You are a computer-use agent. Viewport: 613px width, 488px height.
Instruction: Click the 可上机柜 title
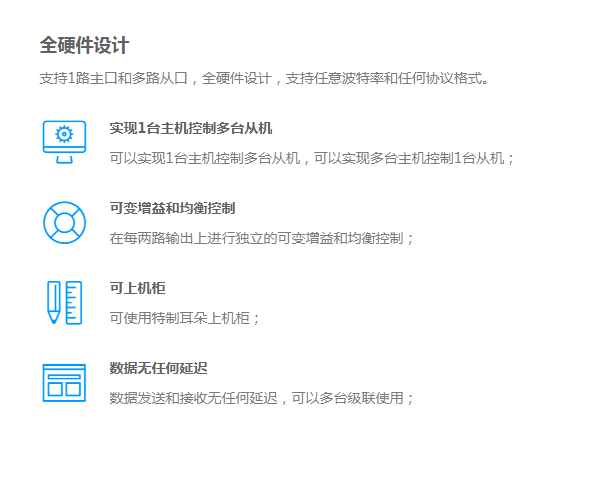point(137,288)
